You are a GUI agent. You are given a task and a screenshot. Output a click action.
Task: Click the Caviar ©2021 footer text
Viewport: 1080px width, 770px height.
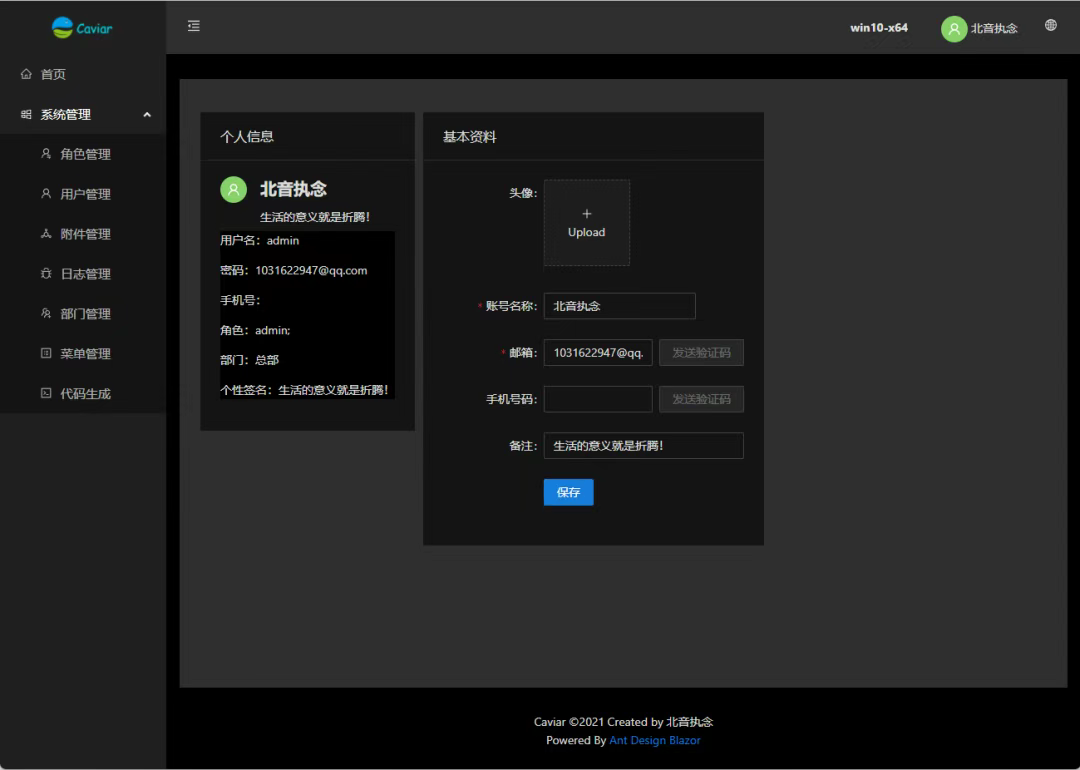click(x=623, y=722)
